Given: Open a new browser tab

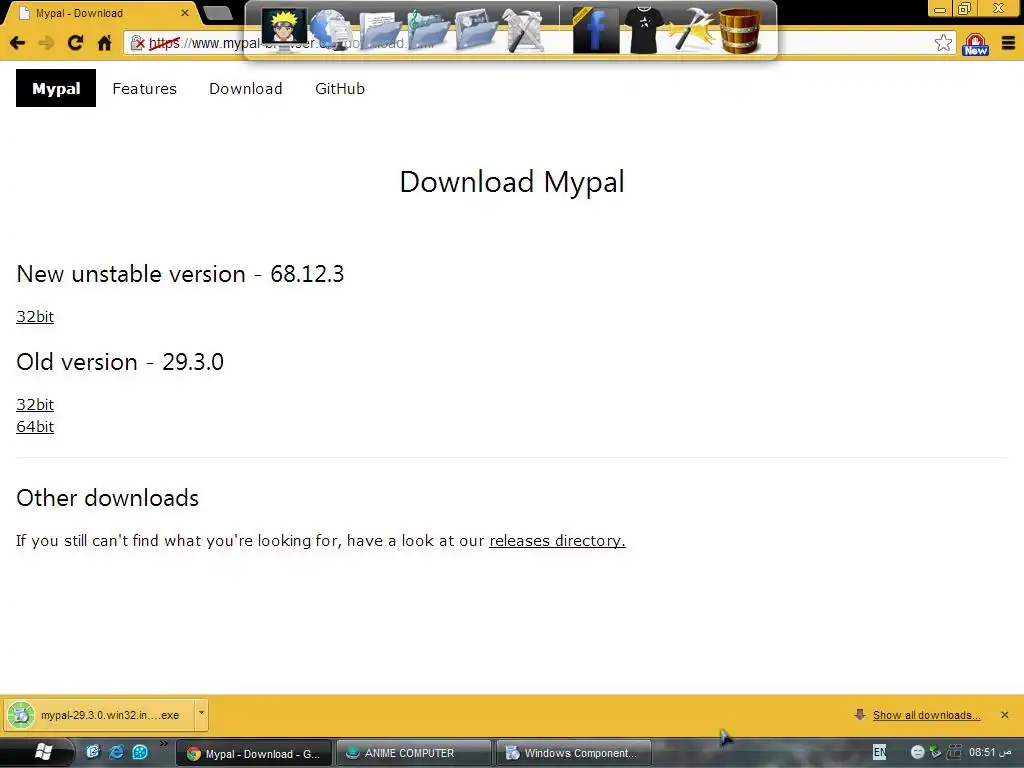Looking at the screenshot, I should tap(217, 13).
